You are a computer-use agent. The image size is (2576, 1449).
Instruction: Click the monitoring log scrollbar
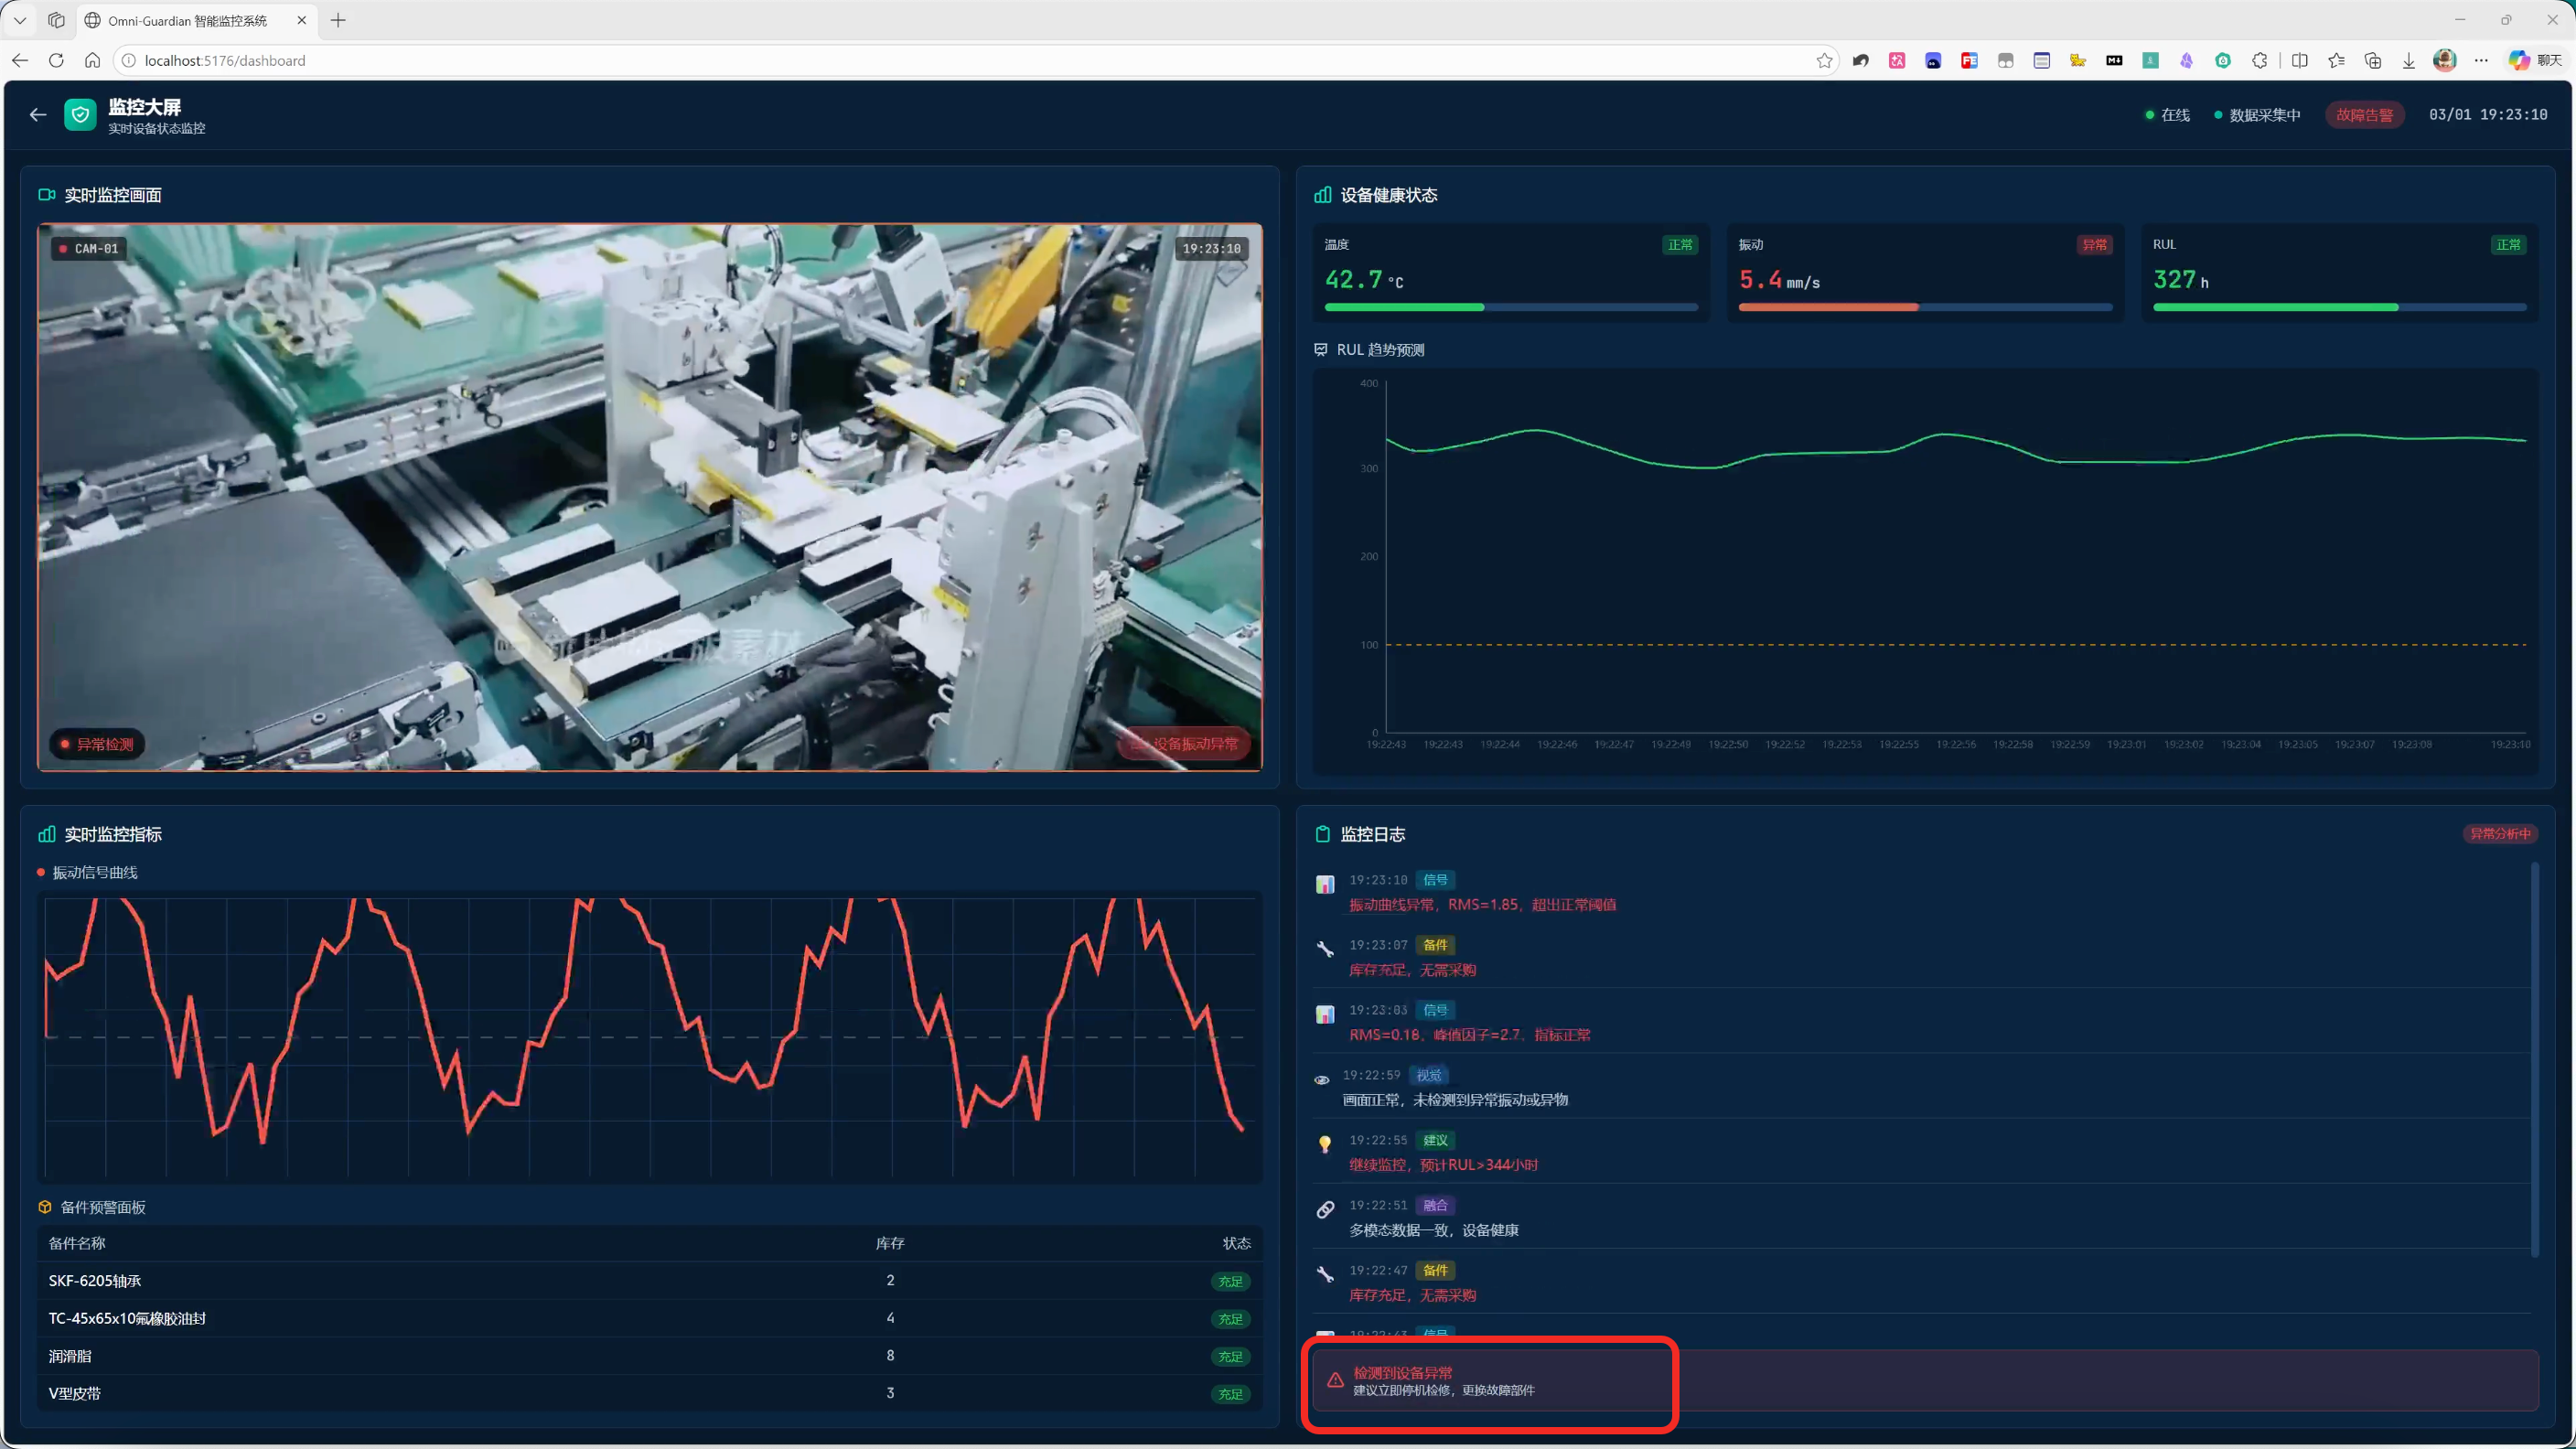[2534, 1059]
